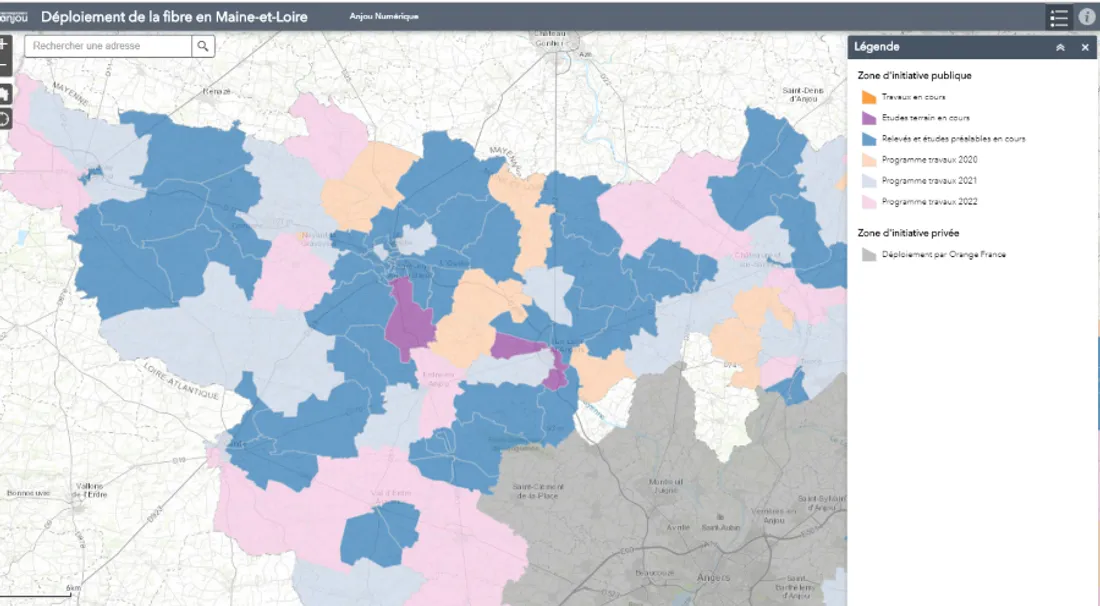Click the zoom in plus button
Viewport: 1100px width, 606px height.
click(3, 45)
